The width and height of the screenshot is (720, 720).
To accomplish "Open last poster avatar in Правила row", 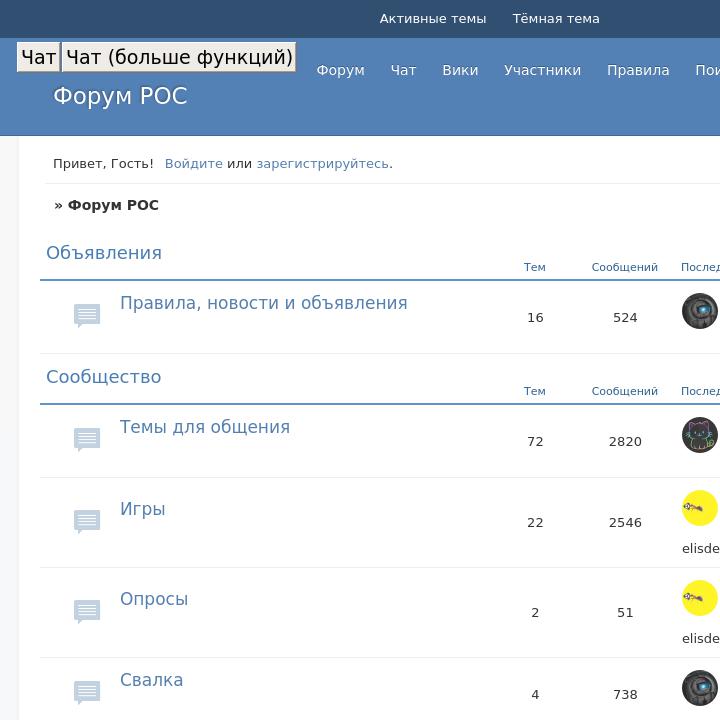I will (x=699, y=311).
